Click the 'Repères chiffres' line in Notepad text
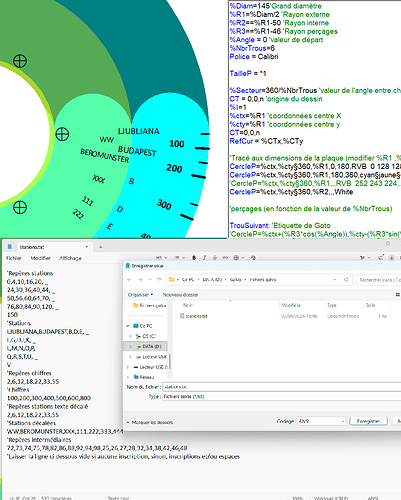The image size is (401, 500). click(x=29, y=373)
